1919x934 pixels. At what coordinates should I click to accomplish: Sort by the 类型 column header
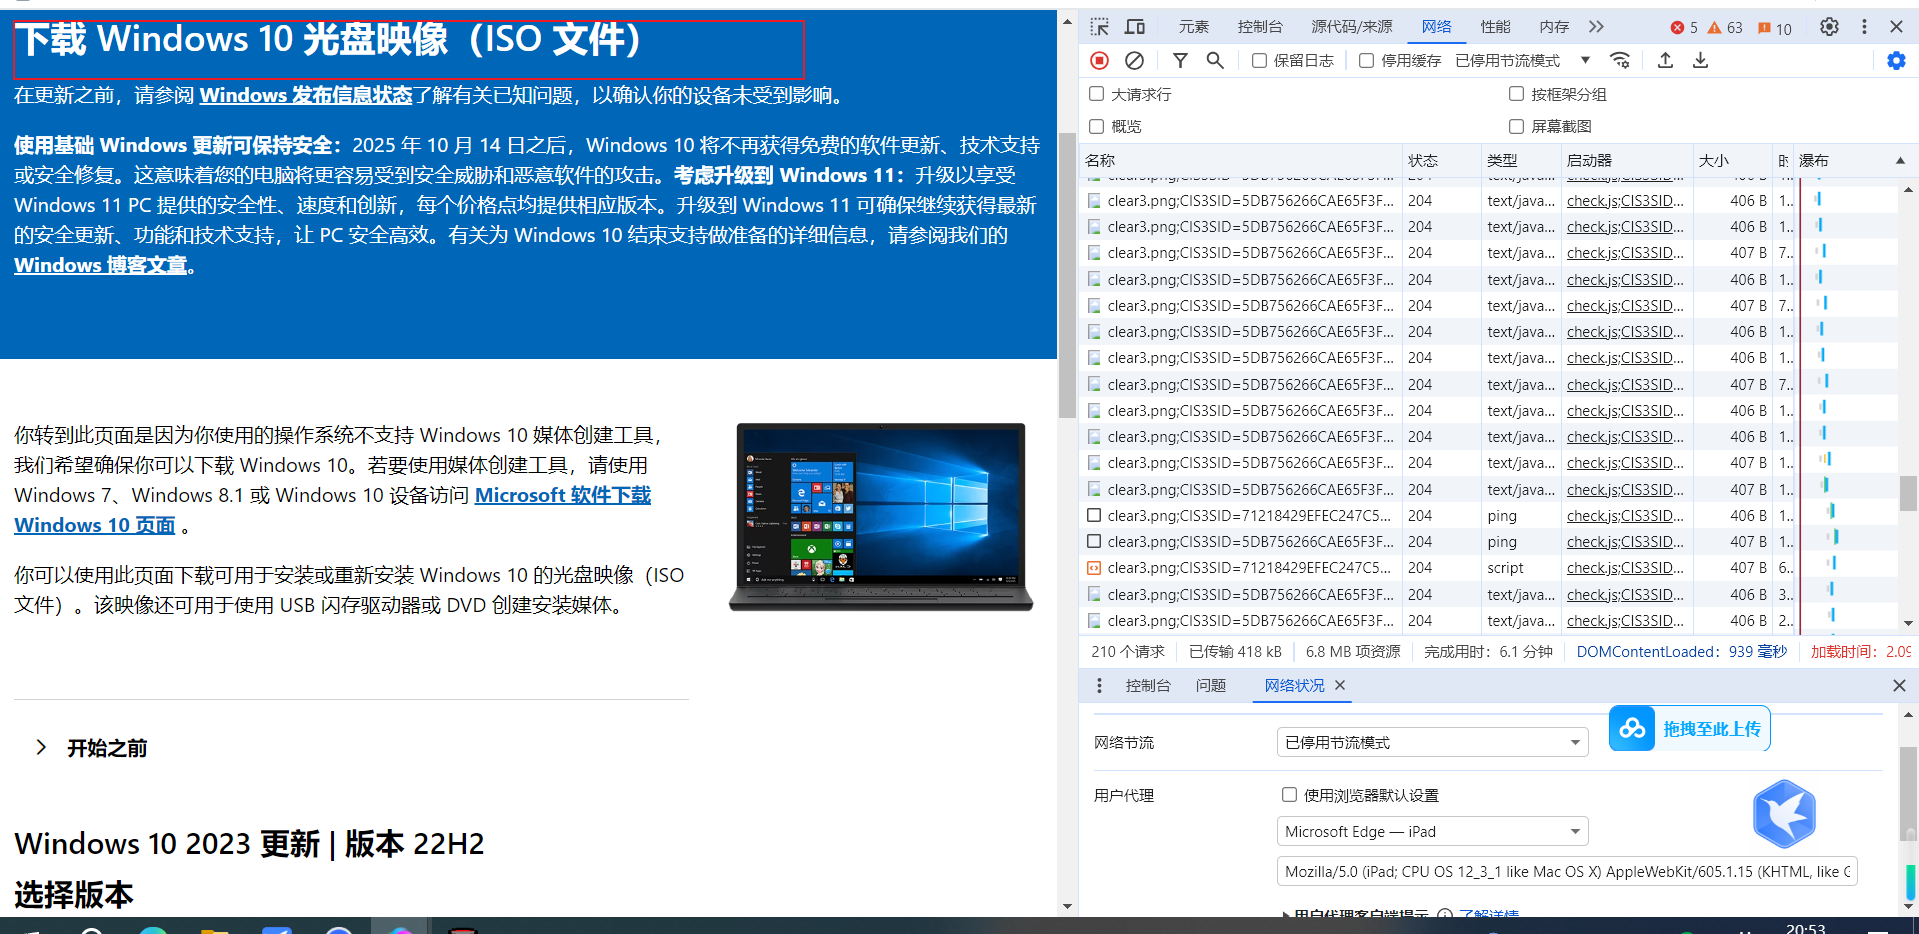click(1520, 161)
